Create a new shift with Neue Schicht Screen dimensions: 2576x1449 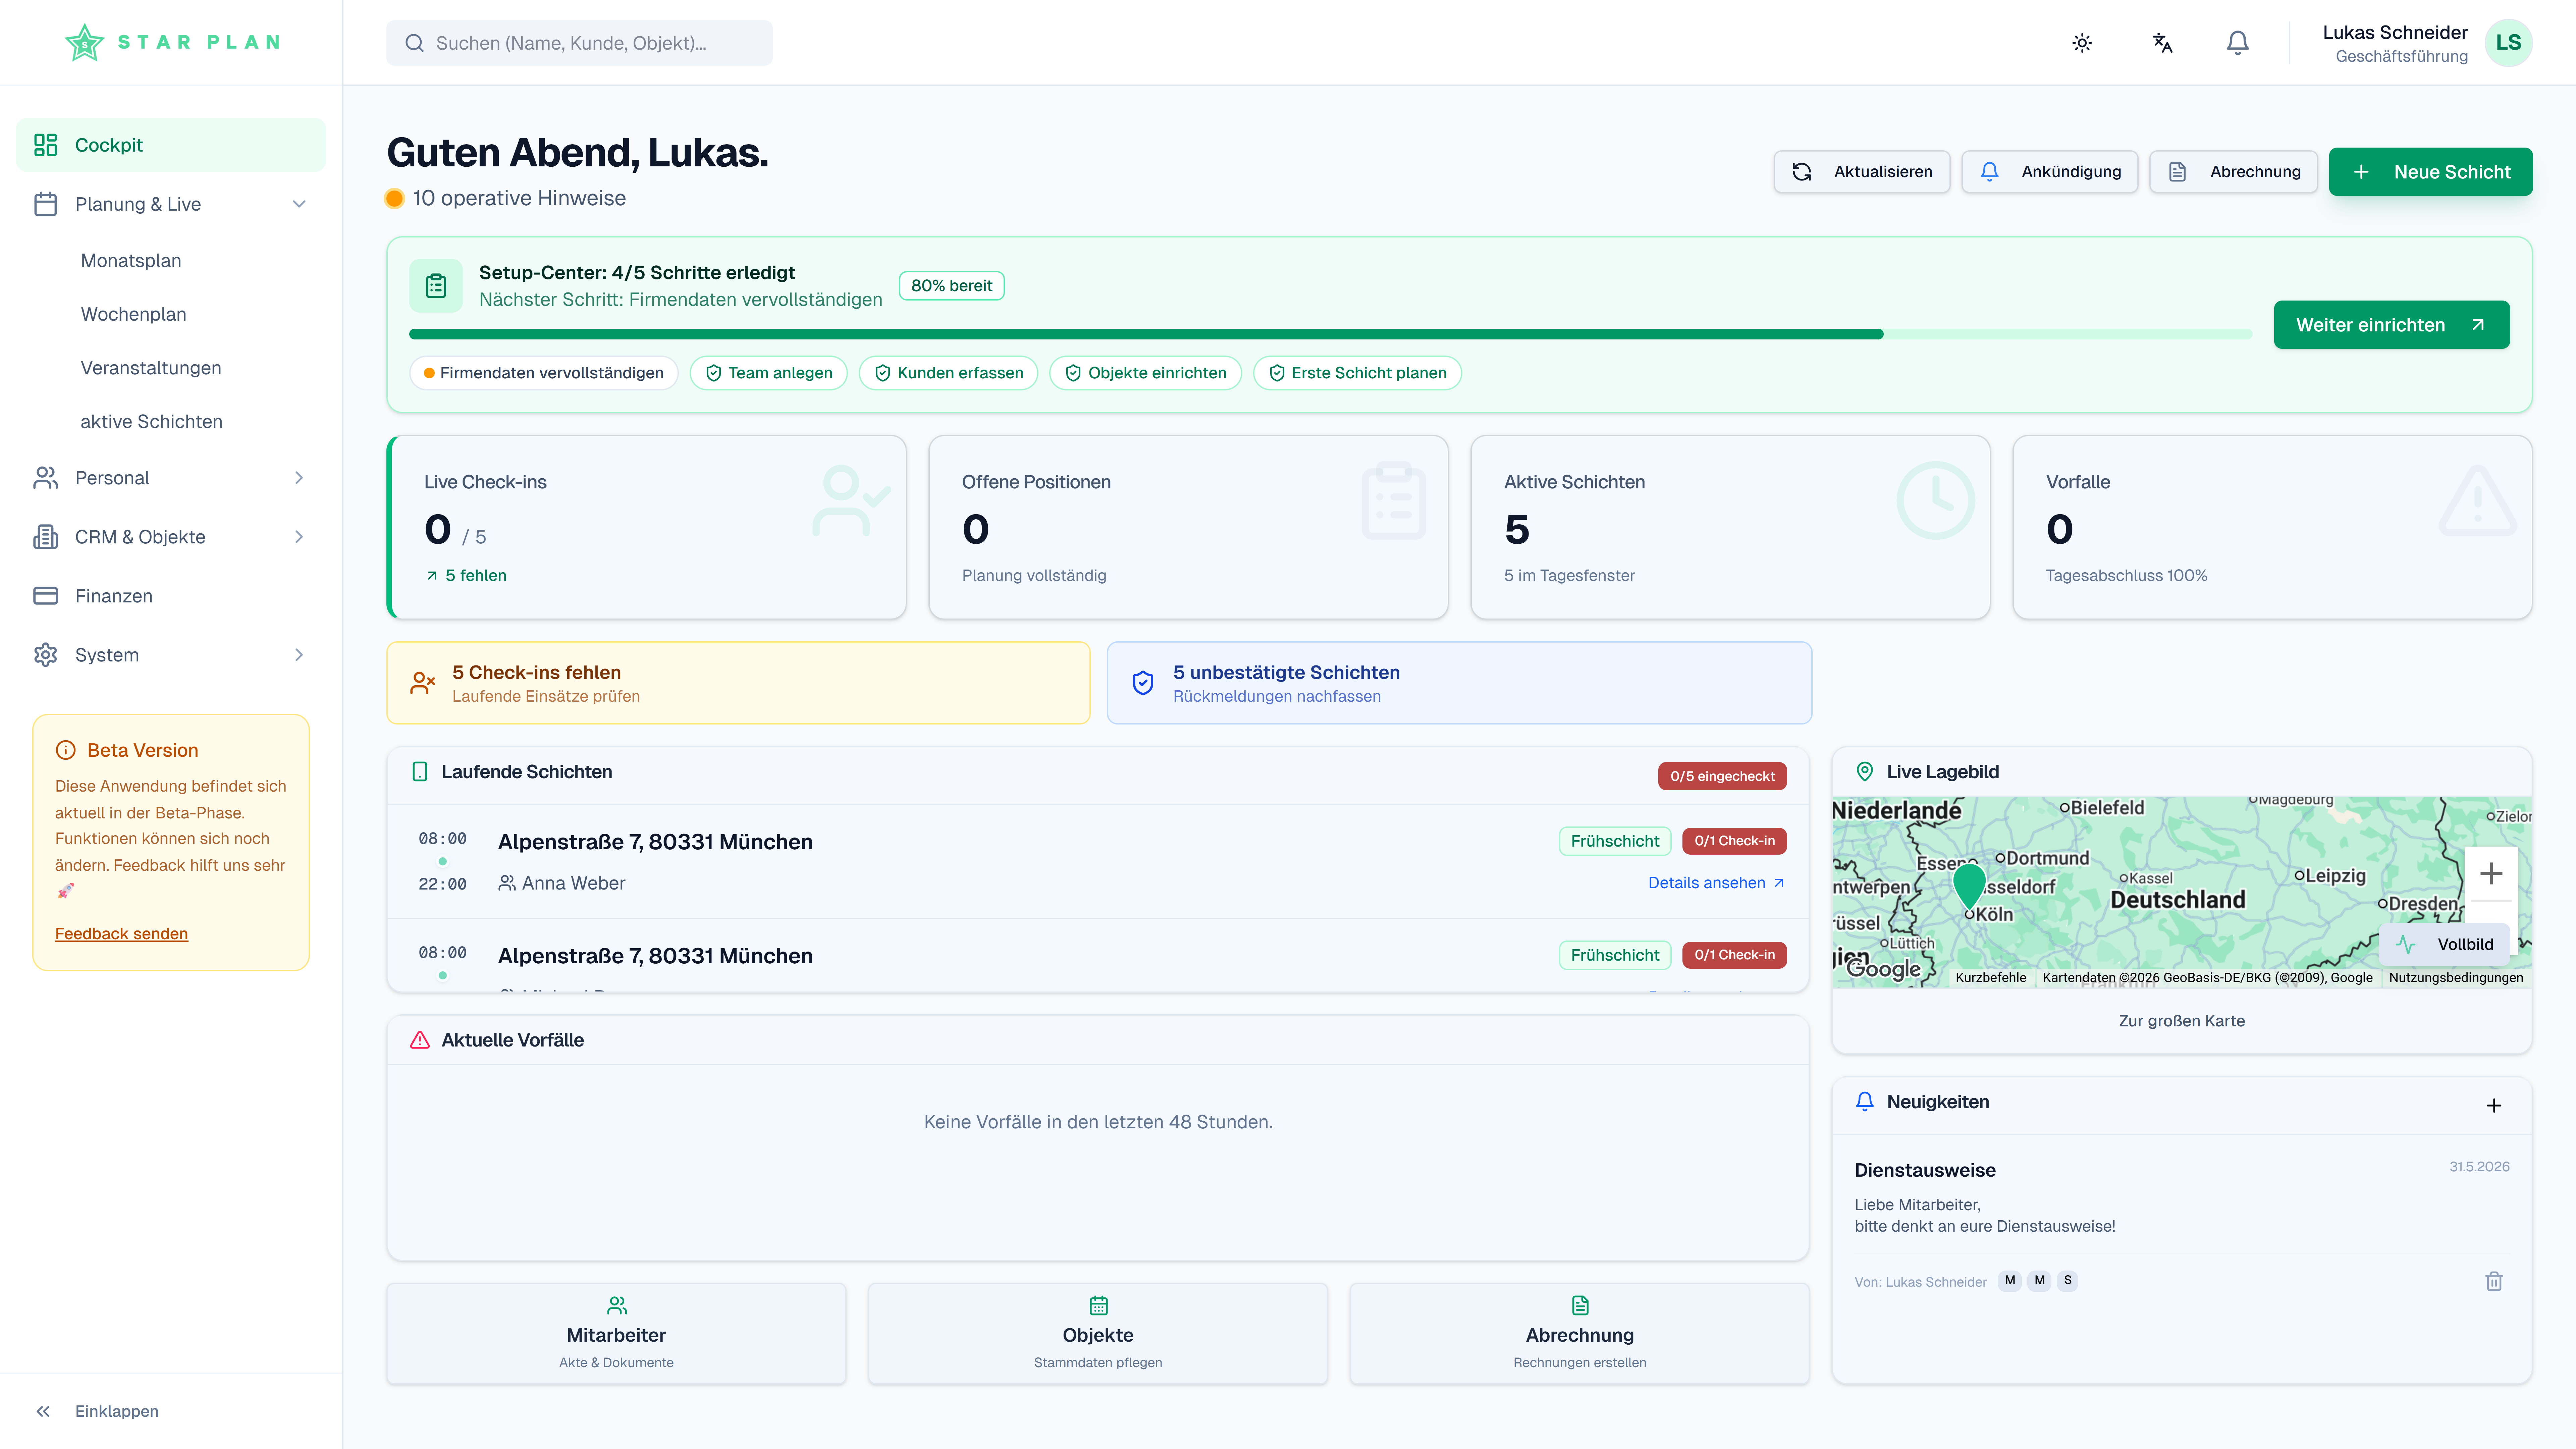pyautogui.click(x=2431, y=172)
